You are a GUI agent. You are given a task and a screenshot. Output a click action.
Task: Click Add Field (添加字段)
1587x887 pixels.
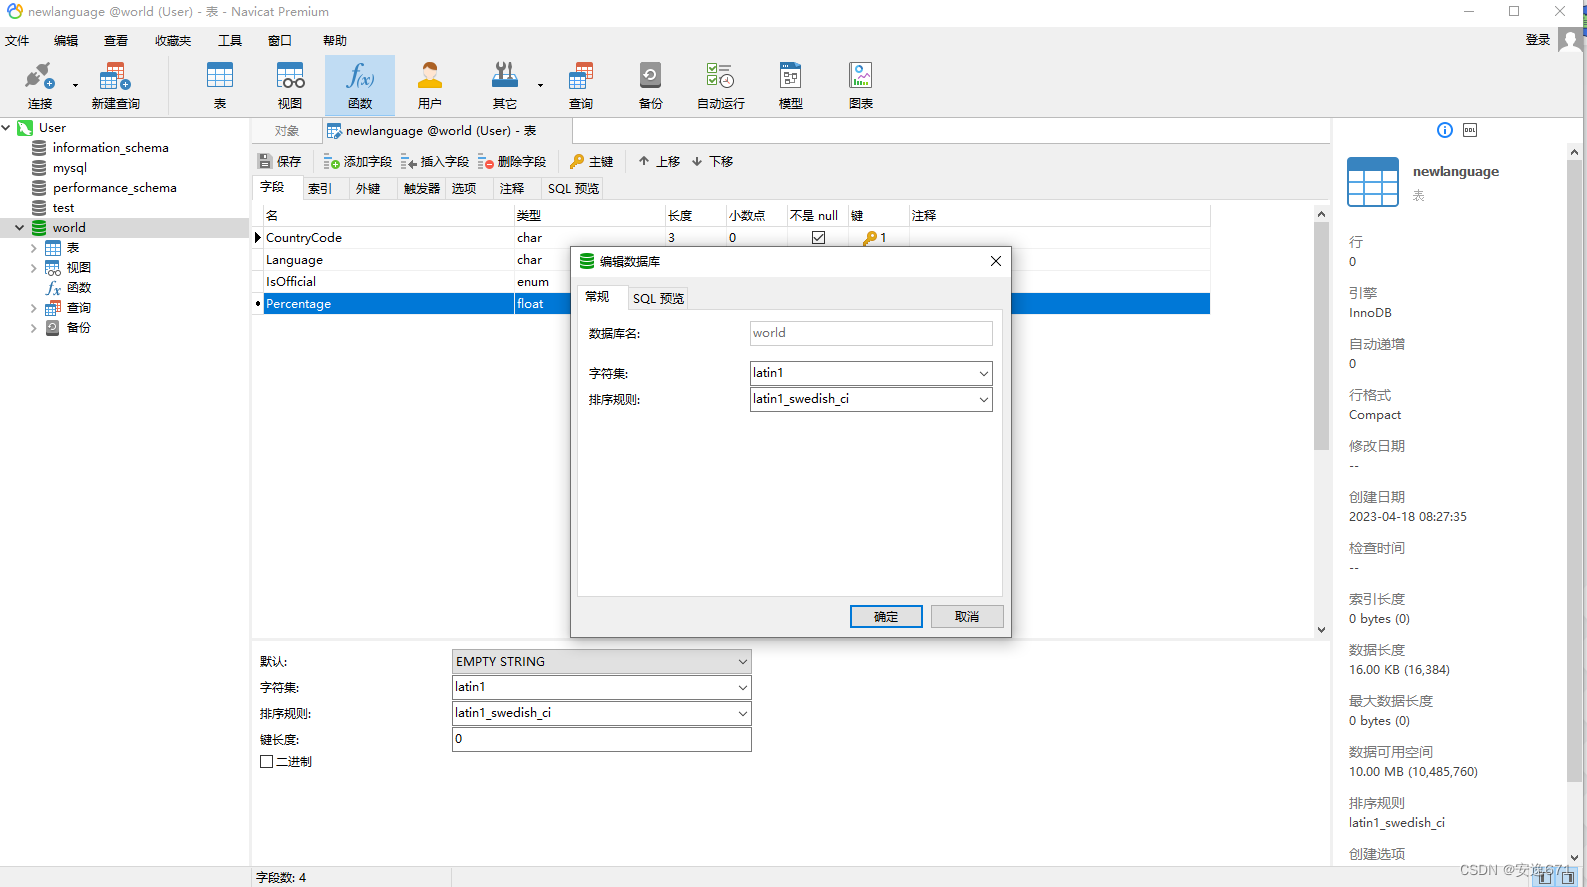(x=358, y=161)
